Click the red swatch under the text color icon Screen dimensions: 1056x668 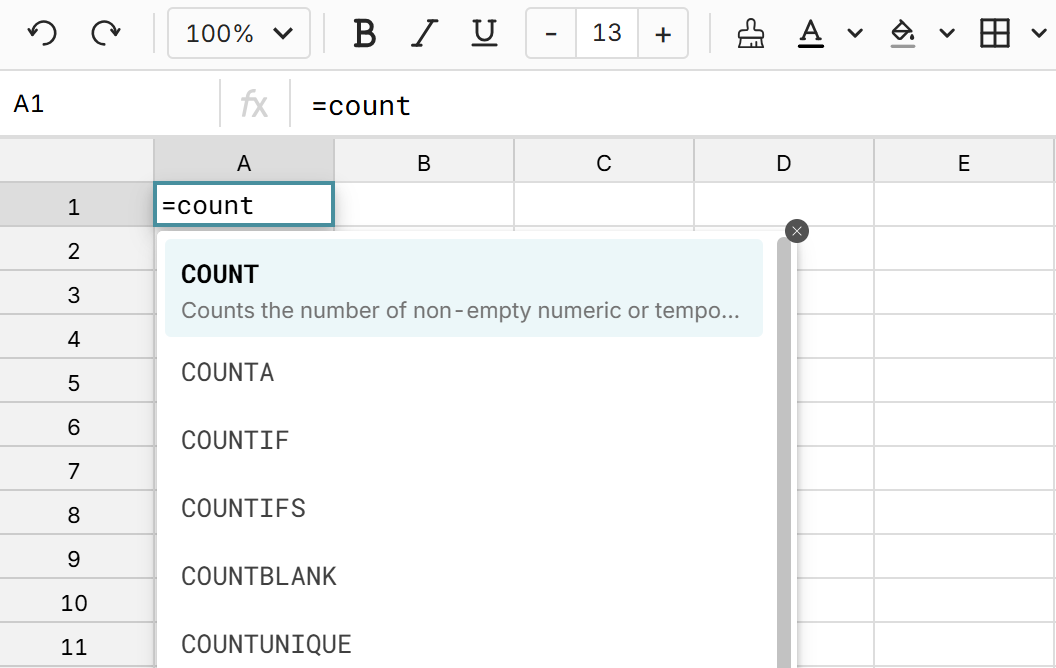tap(810, 44)
